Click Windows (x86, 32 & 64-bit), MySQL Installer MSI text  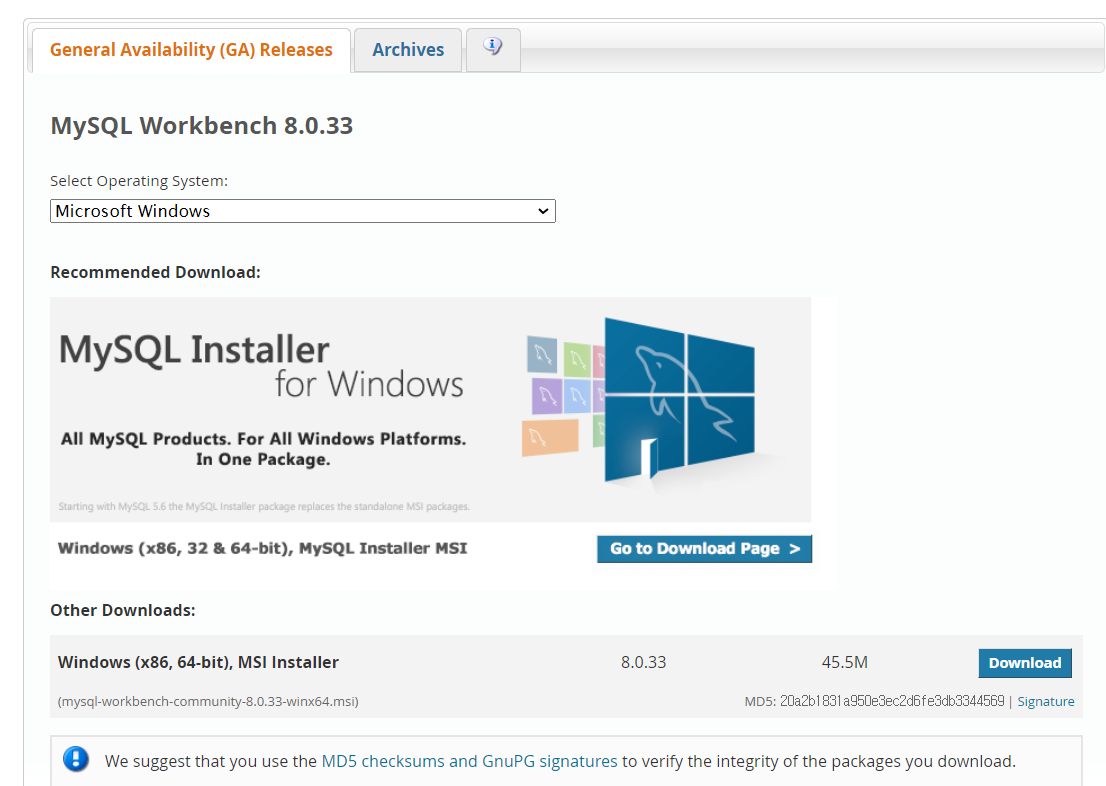point(262,548)
